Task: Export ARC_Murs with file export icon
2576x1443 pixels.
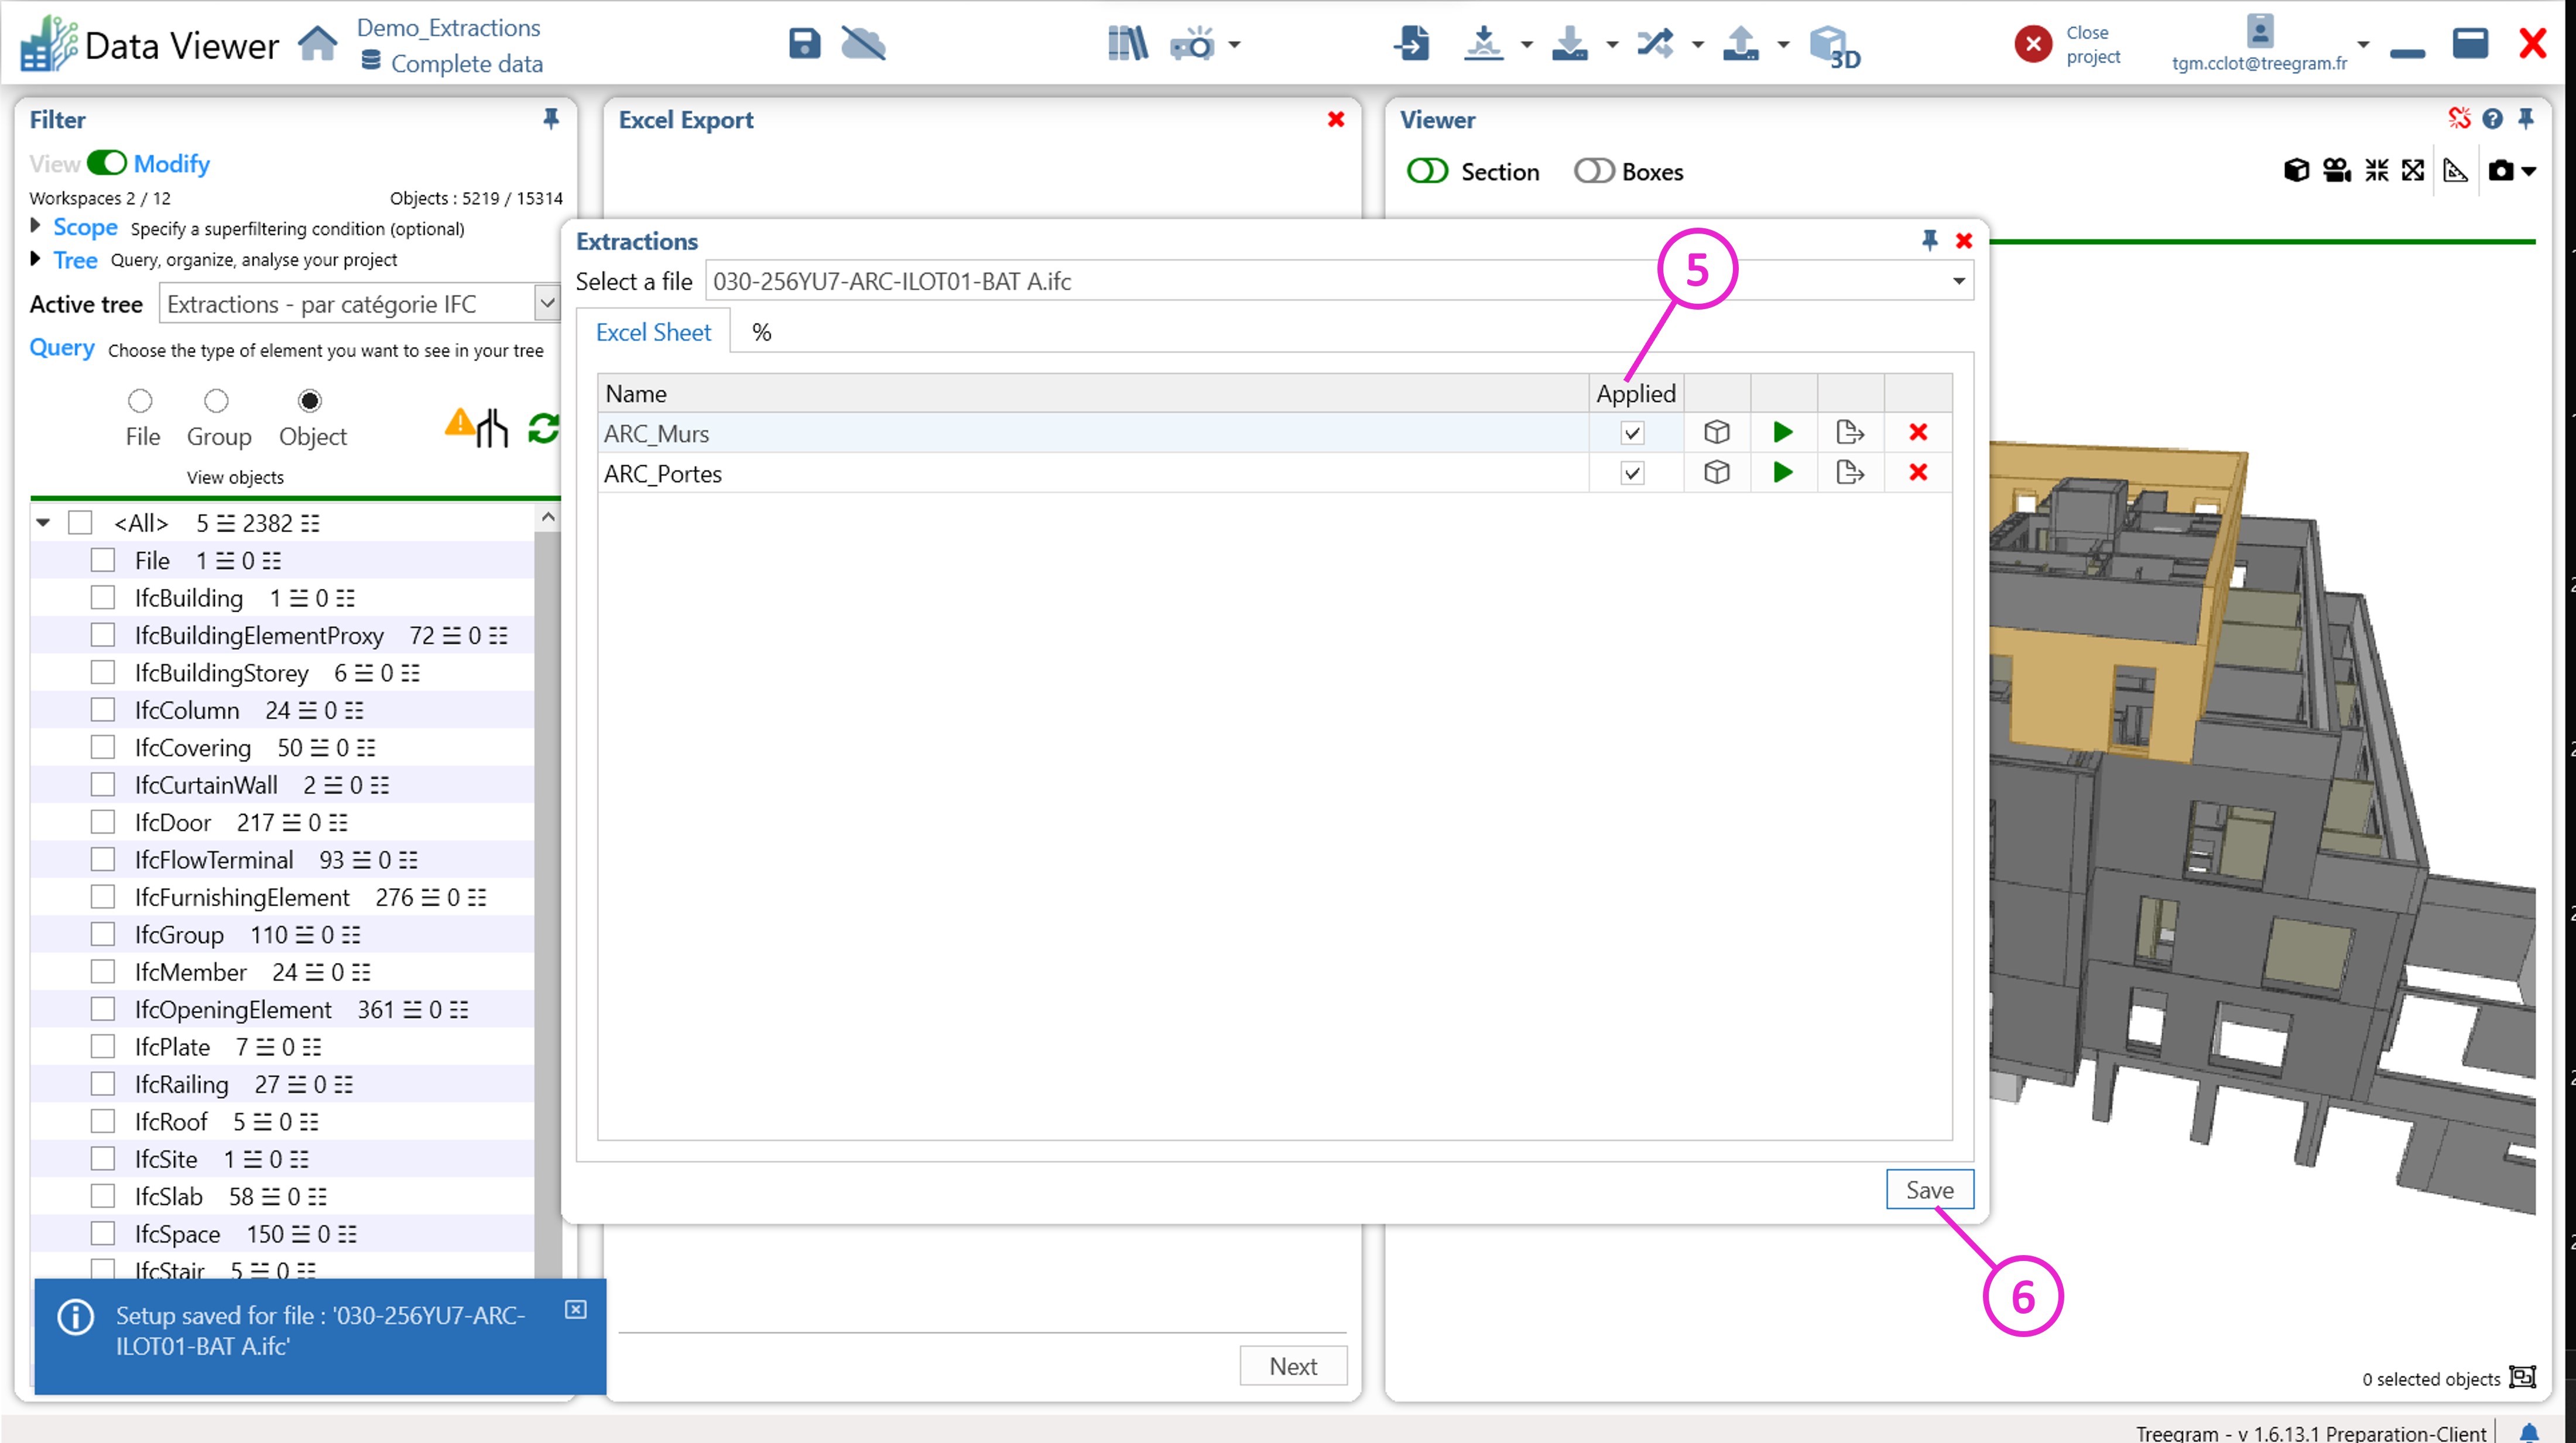Action: pos(1849,432)
